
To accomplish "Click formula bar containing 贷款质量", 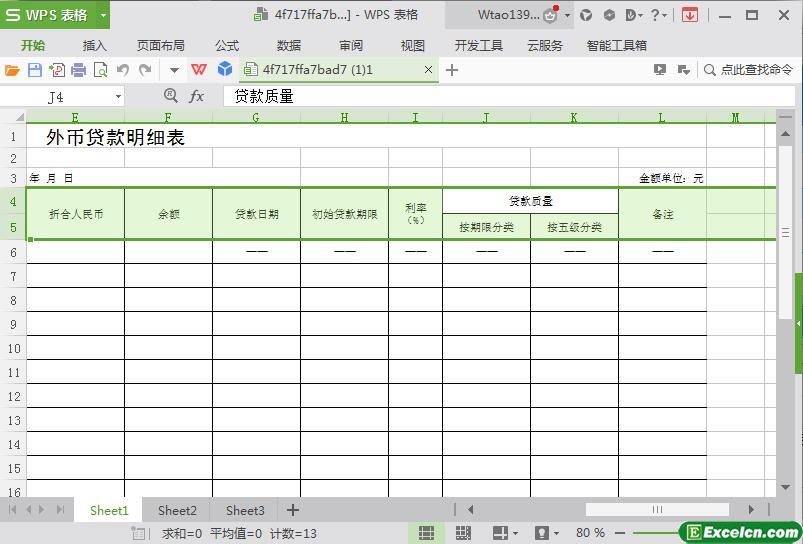I will pos(509,96).
